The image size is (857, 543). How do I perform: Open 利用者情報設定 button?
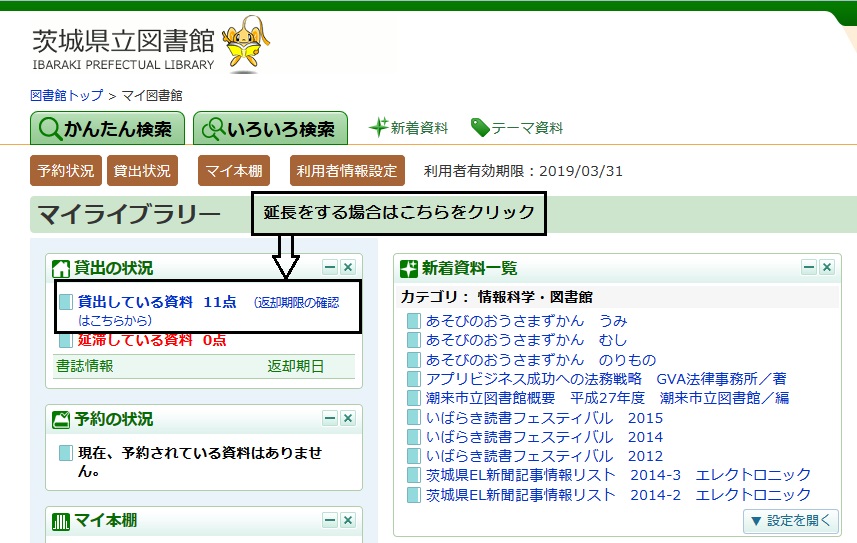[x=347, y=171]
